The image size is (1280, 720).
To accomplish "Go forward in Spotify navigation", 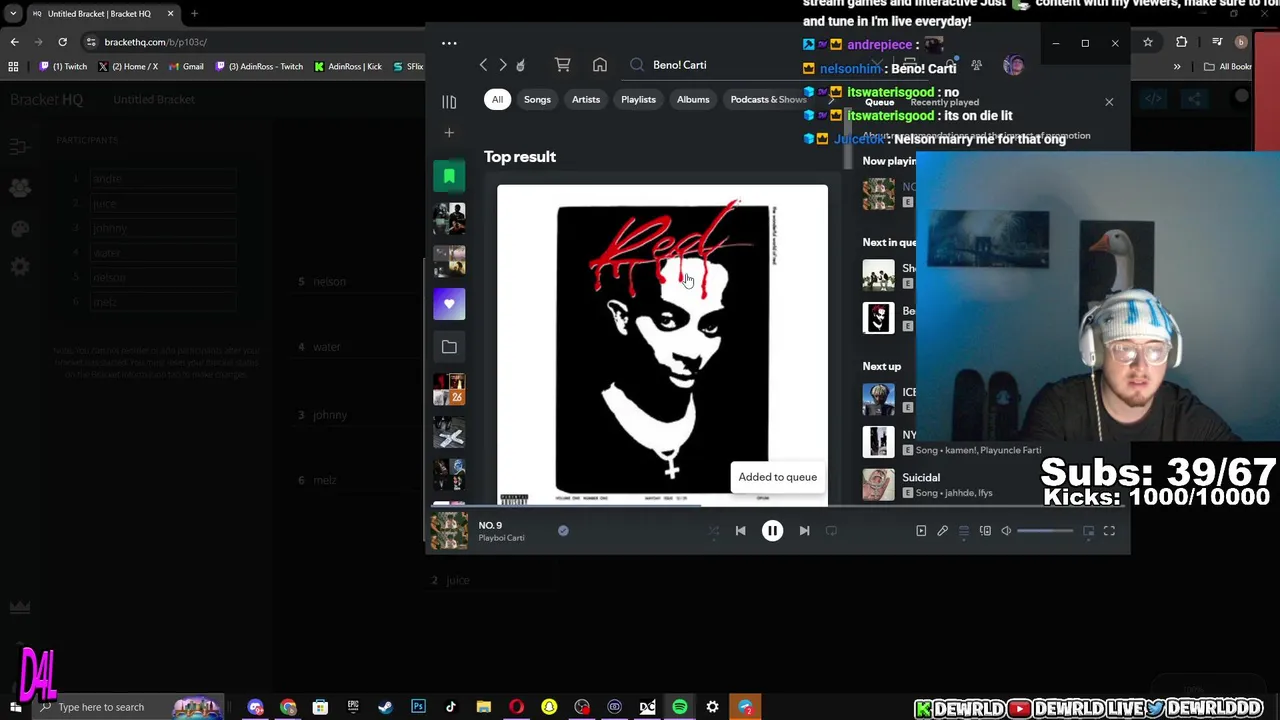I will point(503,65).
